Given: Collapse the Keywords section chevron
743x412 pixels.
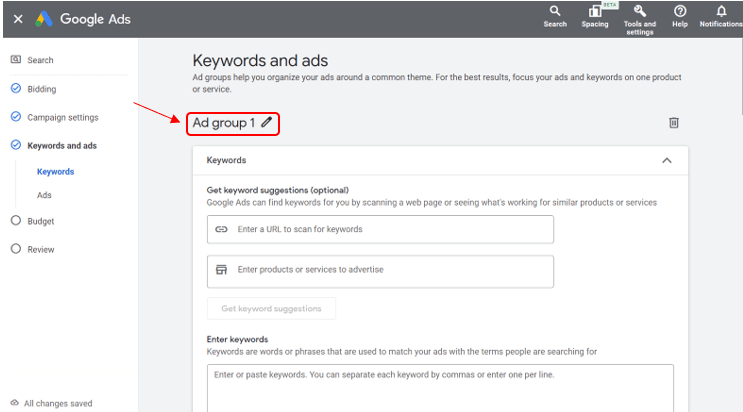Looking at the screenshot, I should pos(667,160).
